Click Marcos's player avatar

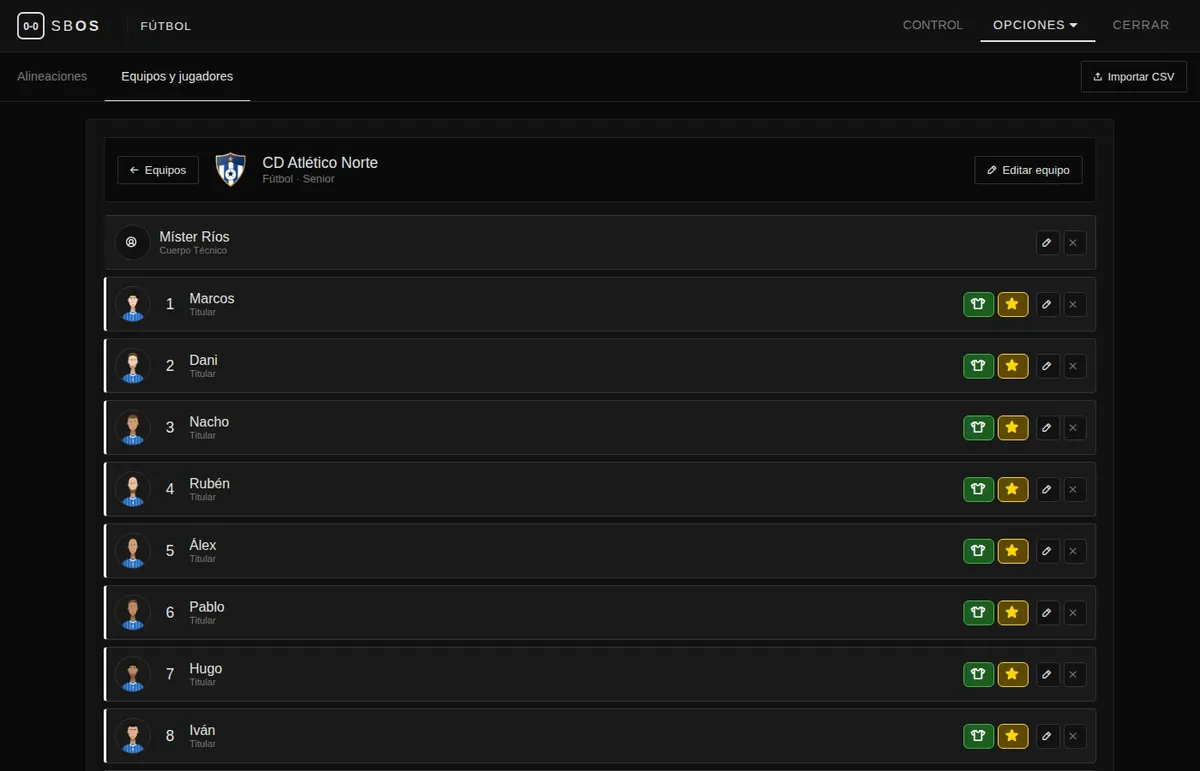click(132, 305)
